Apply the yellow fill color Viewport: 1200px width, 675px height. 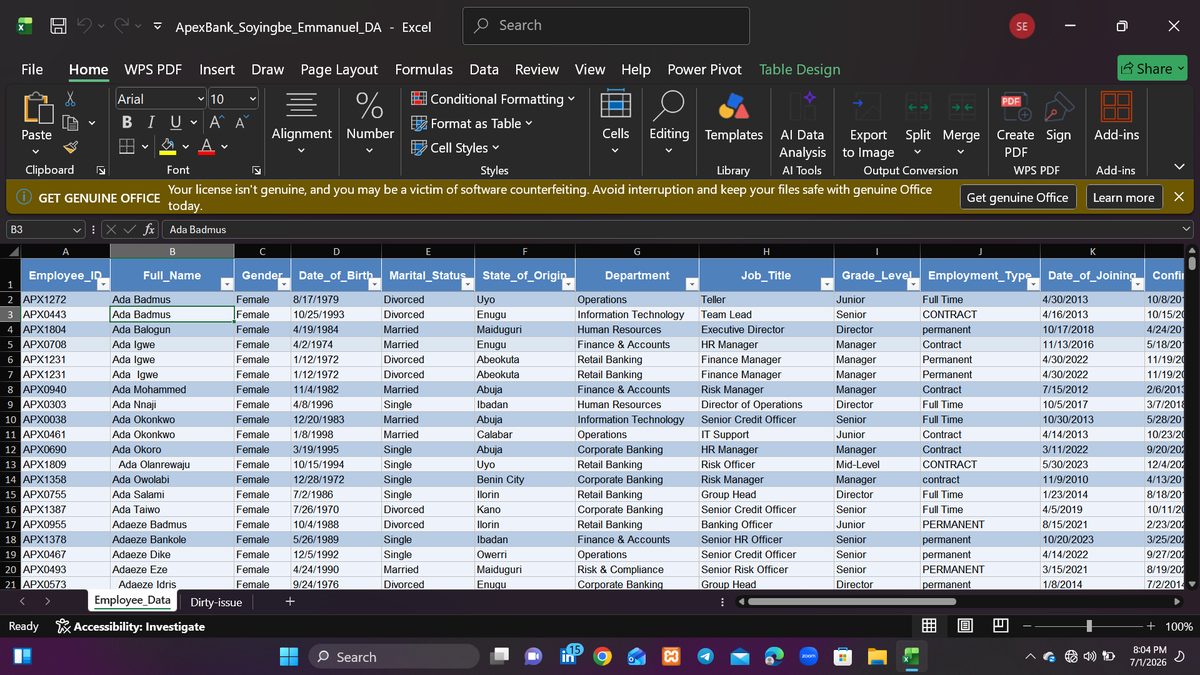pos(169,147)
